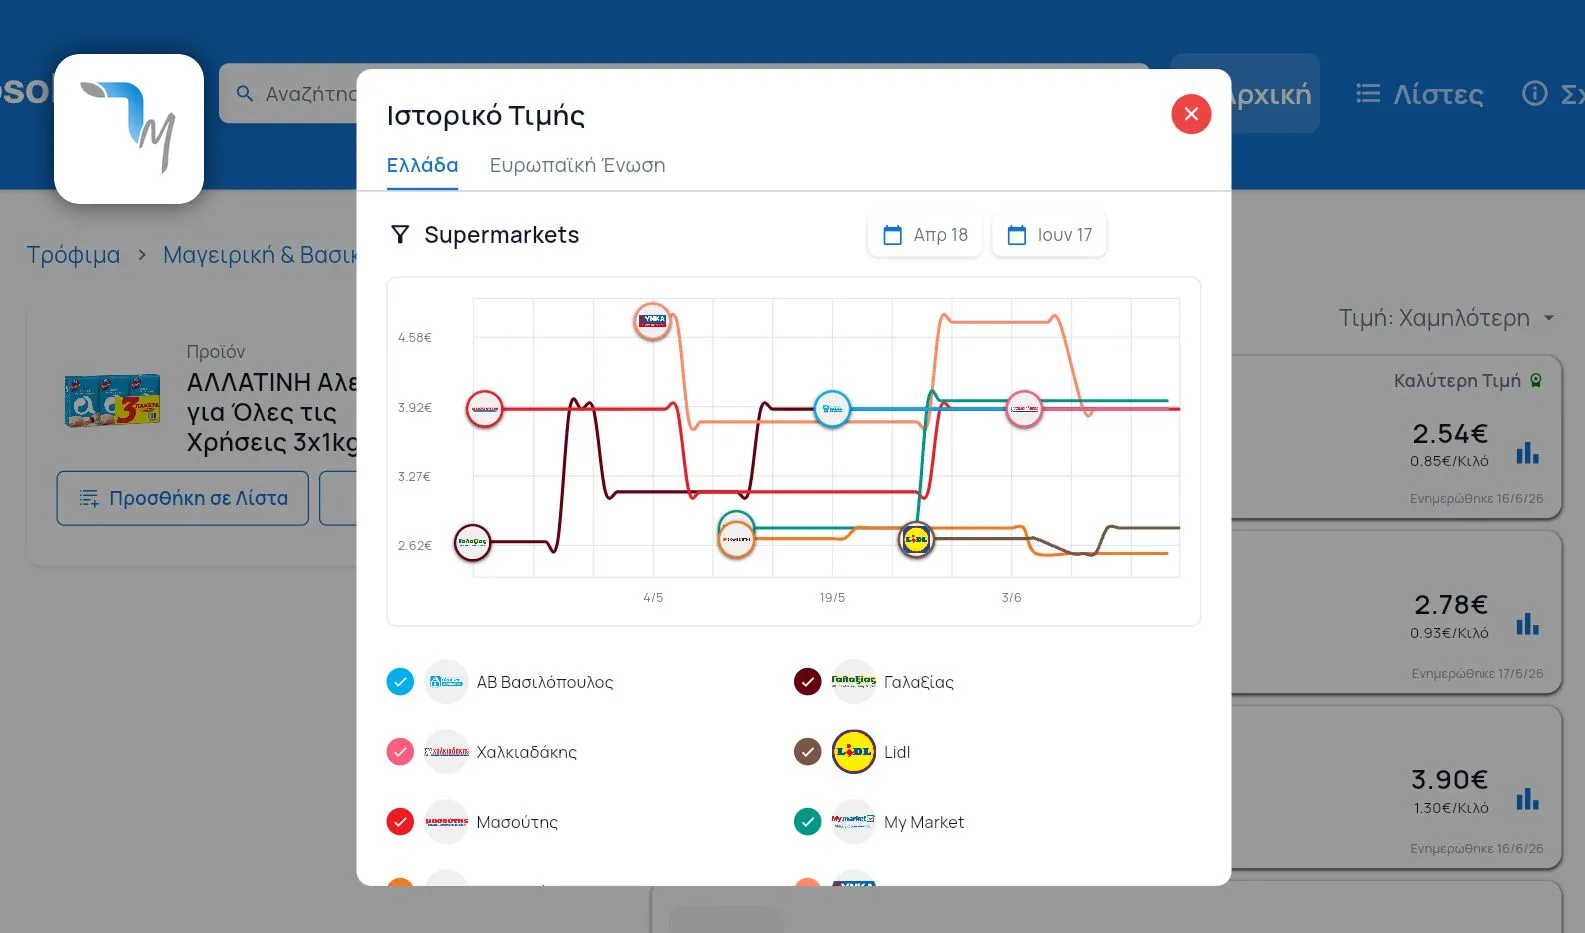Screen dimensions: 1585x933
Task: Open the Τρόφιμα breadcrumb link
Action: click(x=73, y=255)
